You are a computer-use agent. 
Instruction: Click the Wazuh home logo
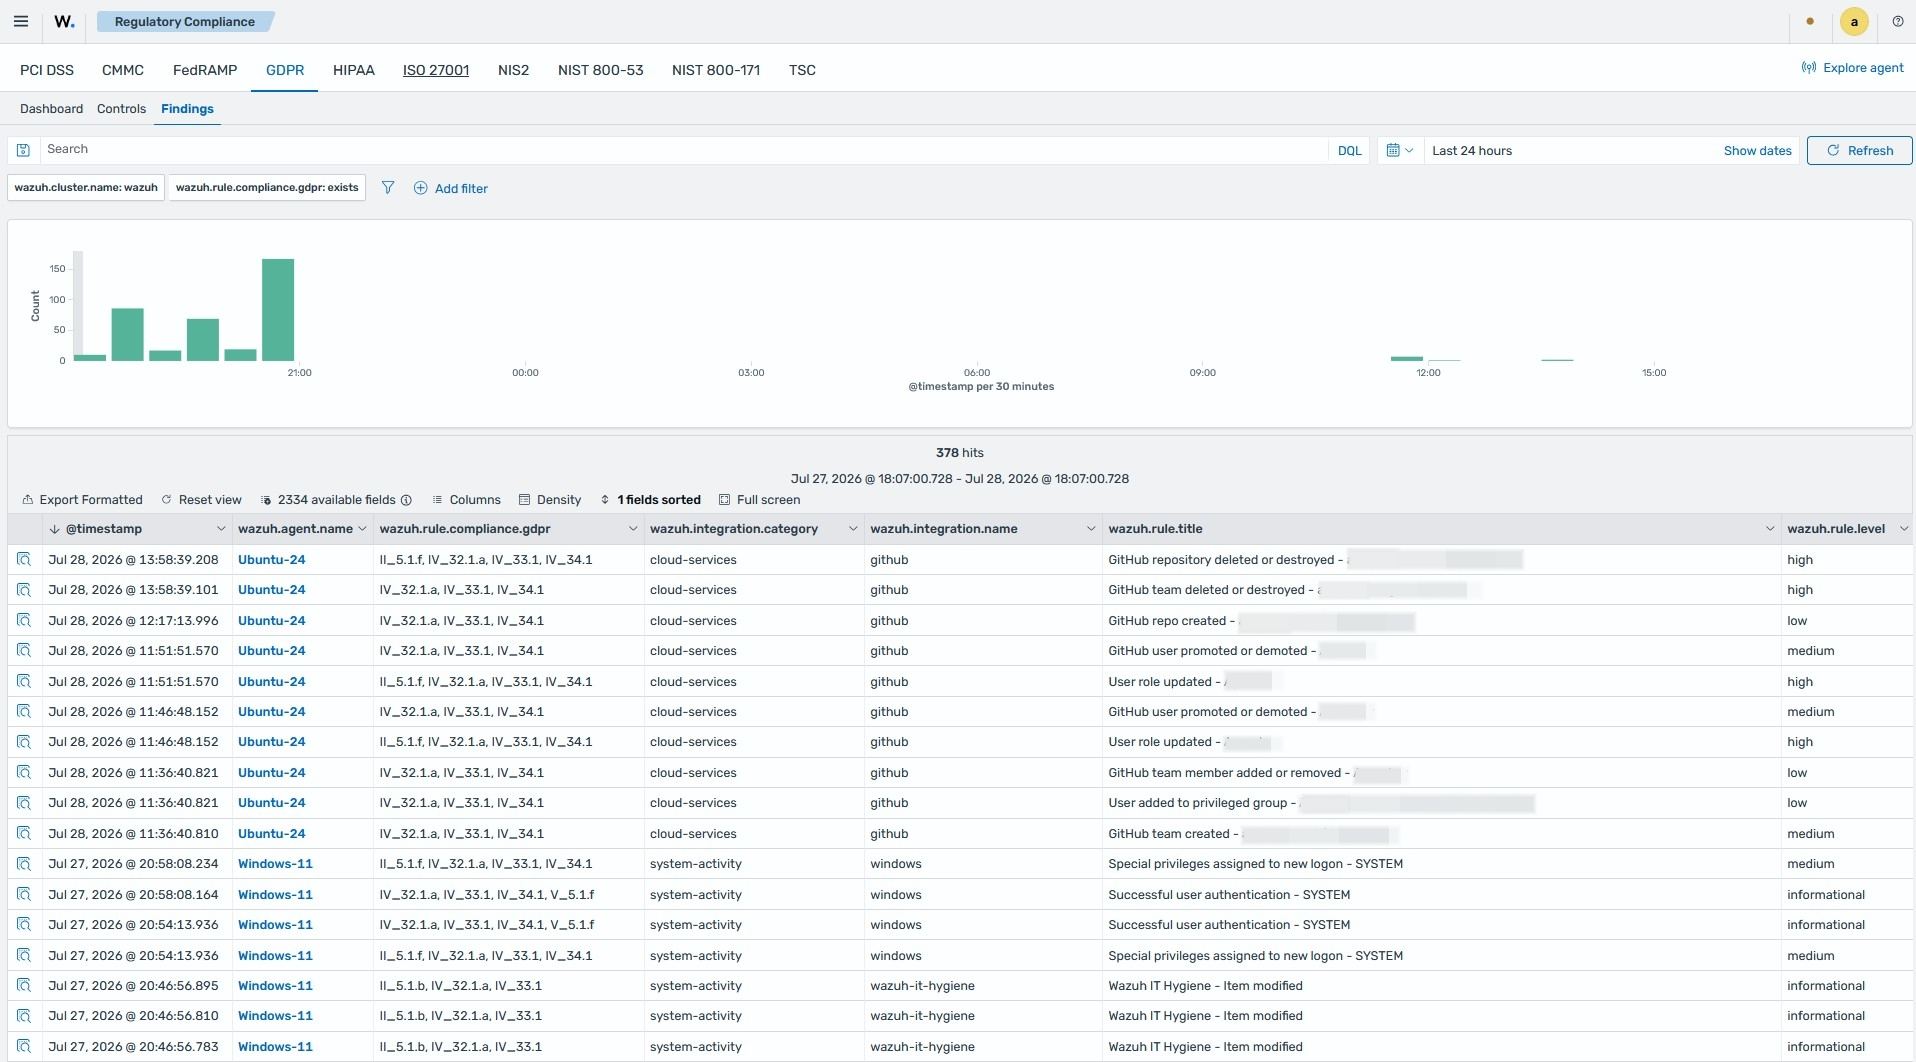click(x=65, y=21)
